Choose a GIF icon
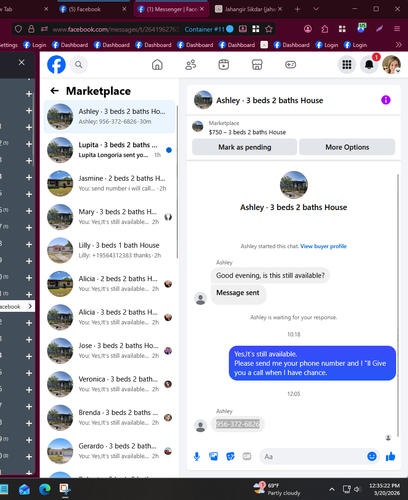408x500 pixels. (247, 456)
